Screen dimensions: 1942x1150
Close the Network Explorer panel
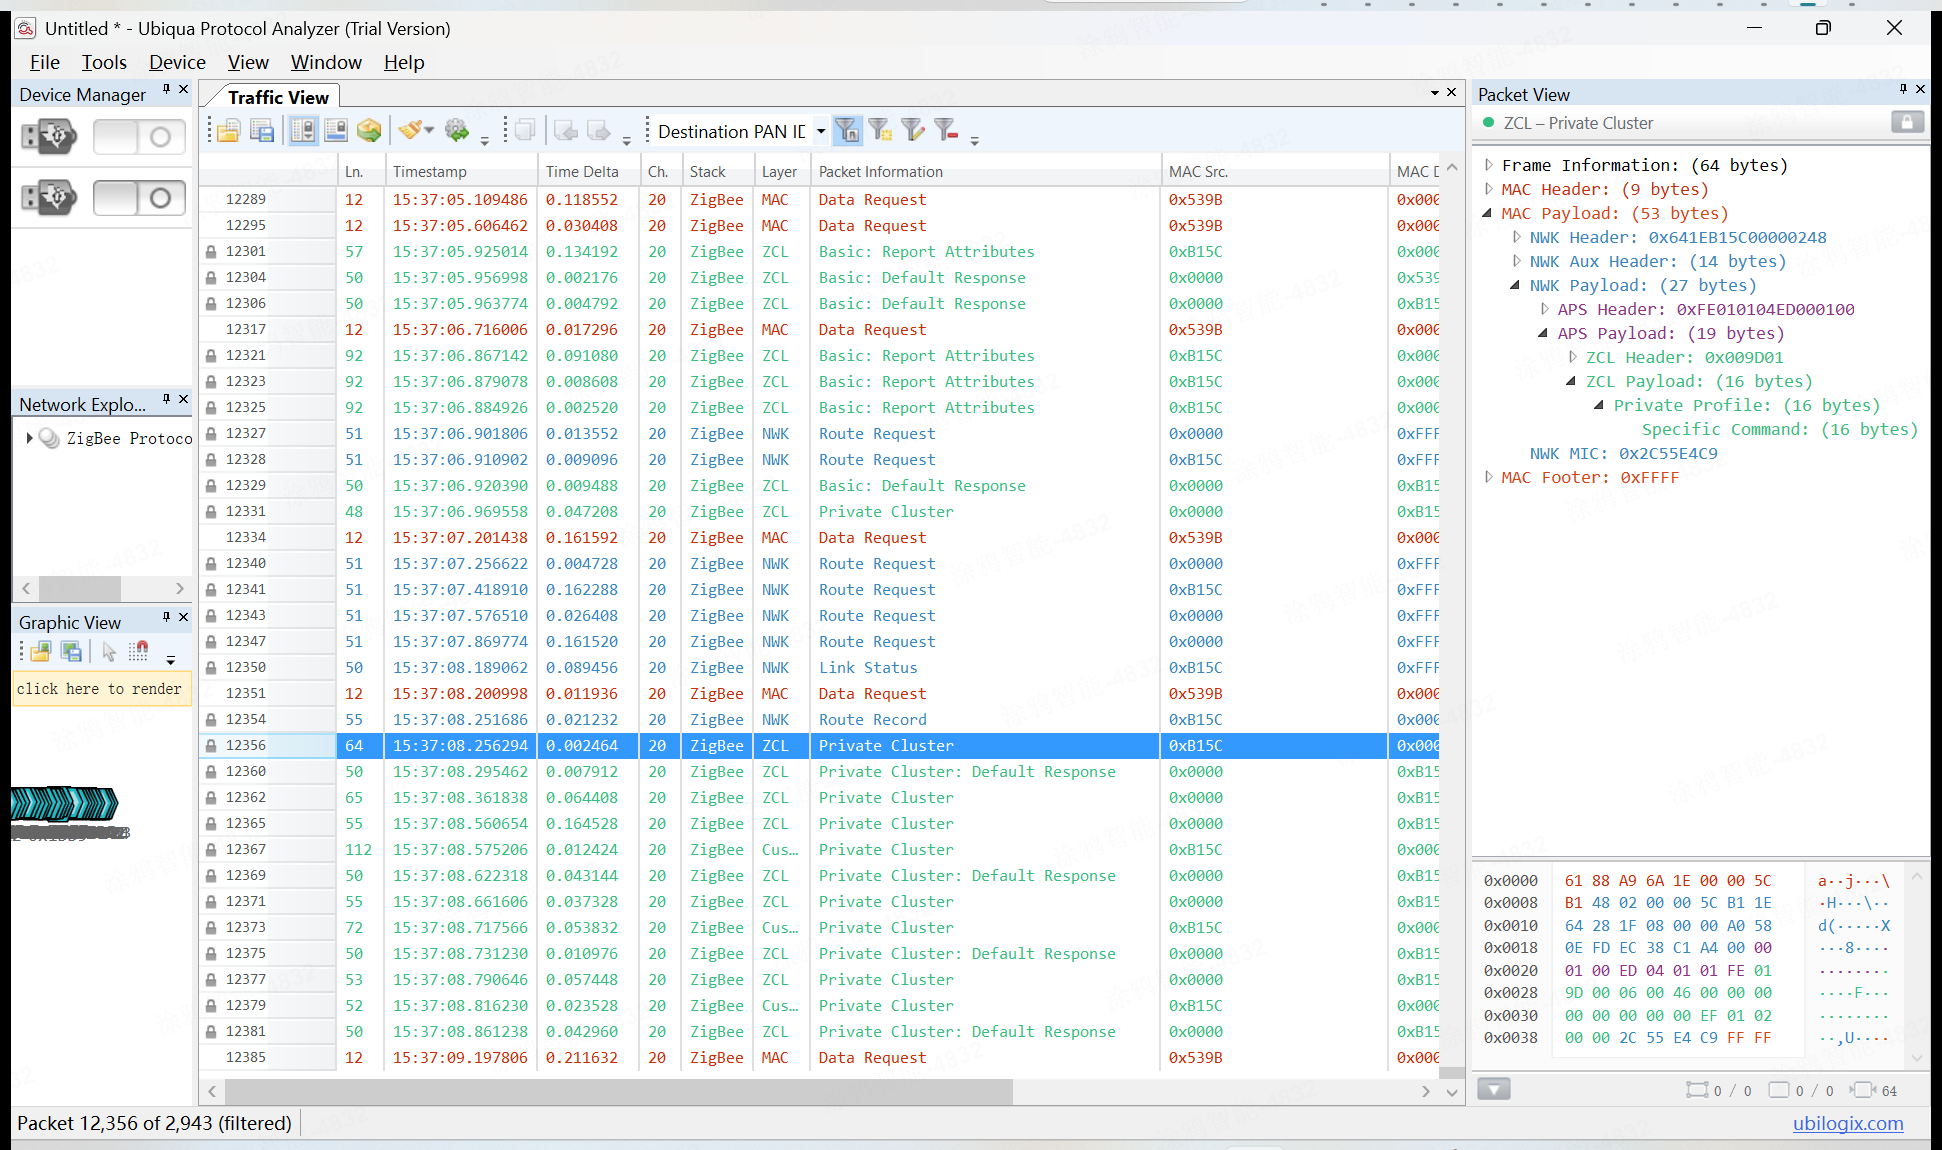click(x=183, y=399)
